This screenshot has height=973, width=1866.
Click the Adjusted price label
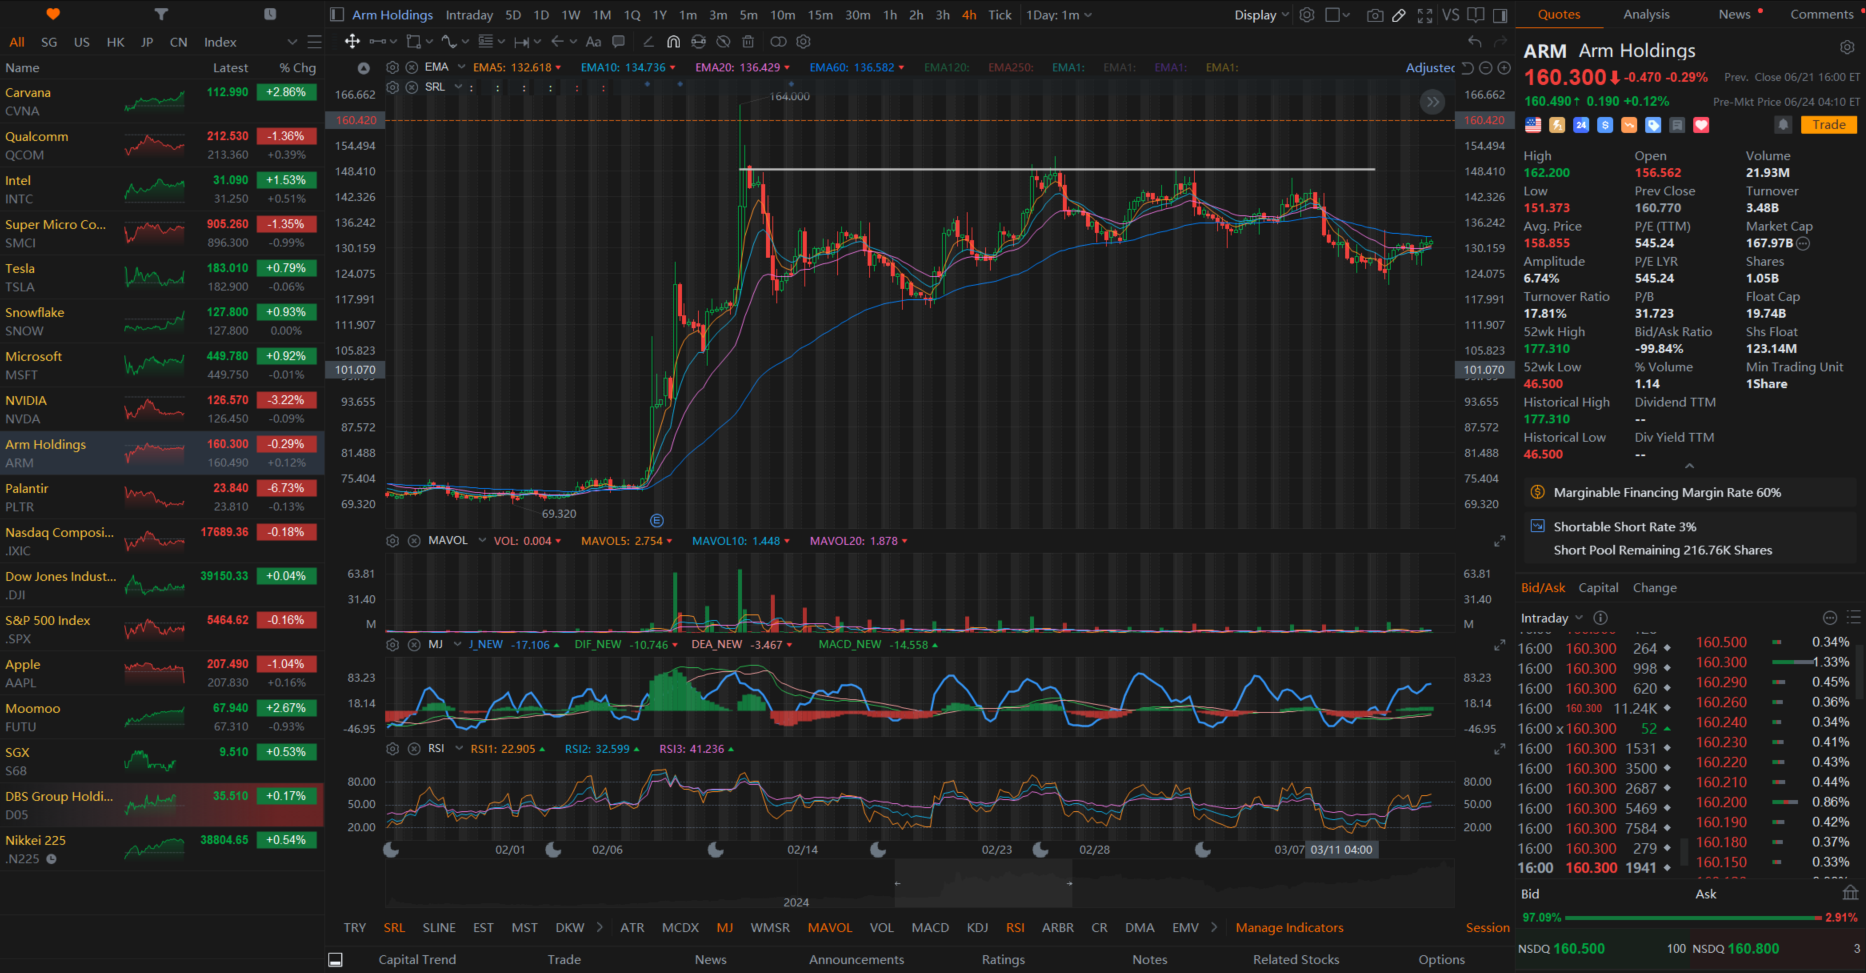pos(1430,68)
